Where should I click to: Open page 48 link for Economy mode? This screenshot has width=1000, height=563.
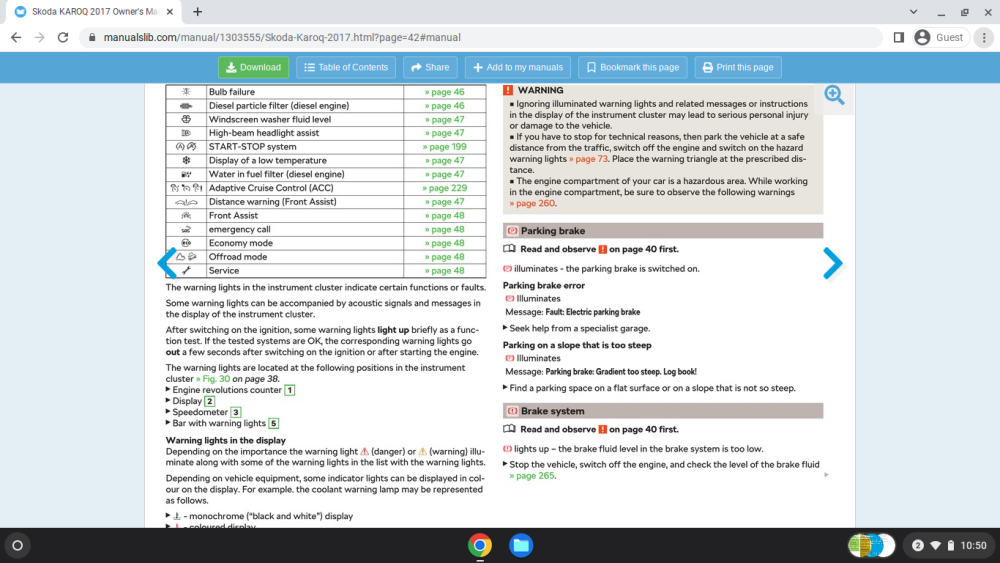point(445,243)
